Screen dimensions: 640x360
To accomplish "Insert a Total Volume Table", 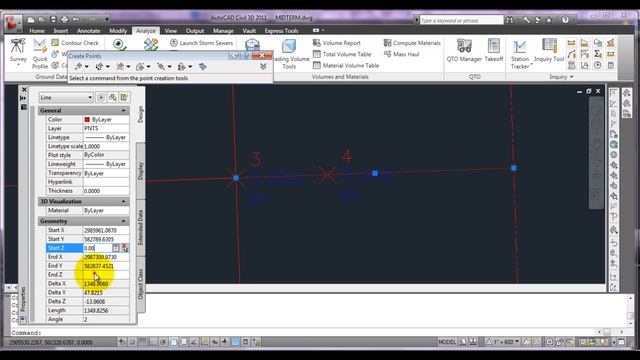I will coord(342,54).
